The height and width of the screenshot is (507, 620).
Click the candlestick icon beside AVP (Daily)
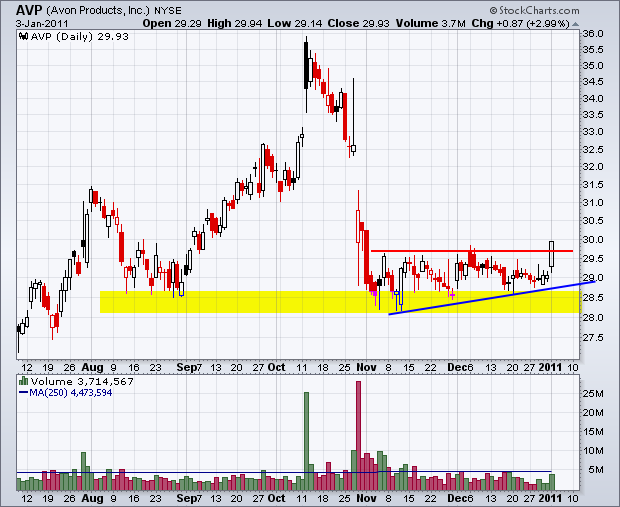coord(24,37)
